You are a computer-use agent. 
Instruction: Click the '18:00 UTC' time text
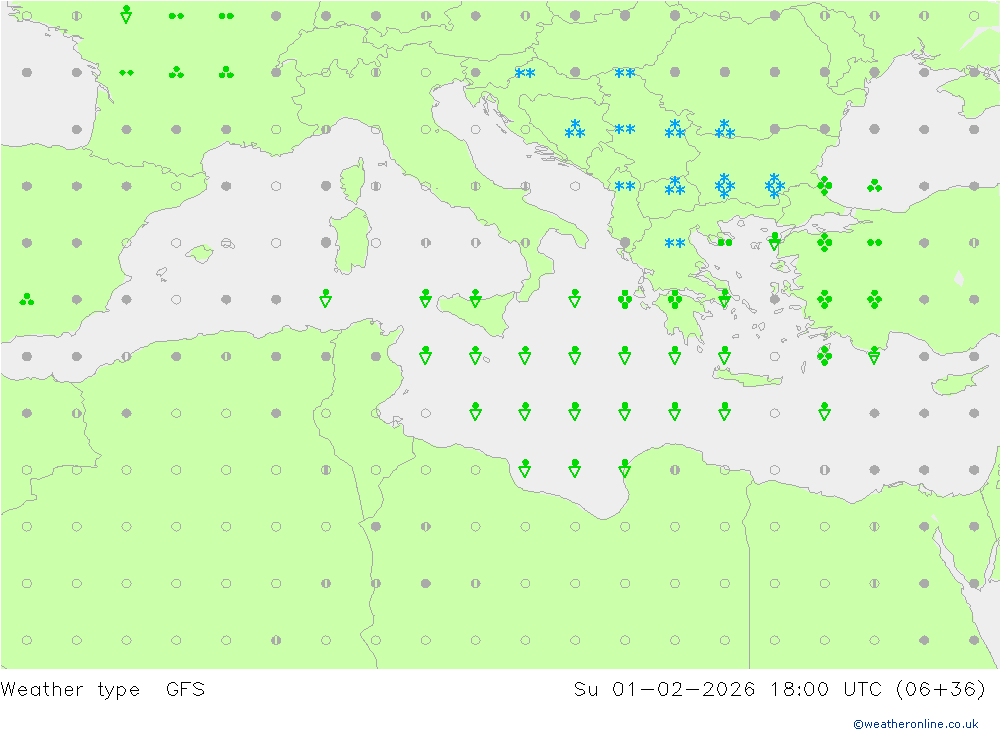click(826, 689)
